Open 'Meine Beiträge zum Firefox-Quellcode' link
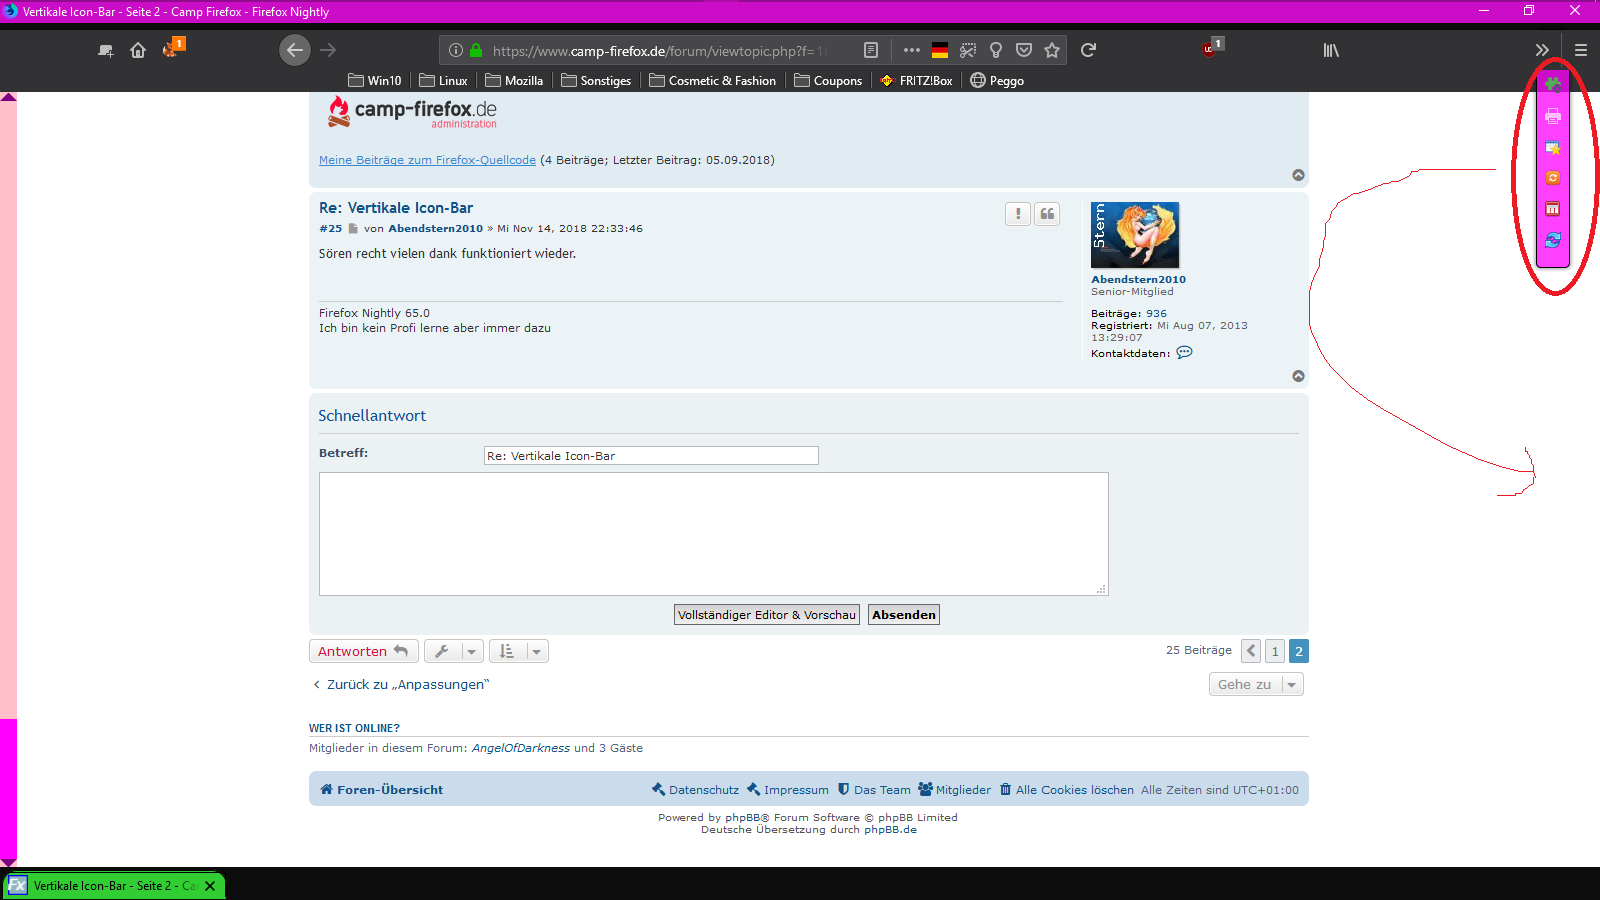Image resolution: width=1600 pixels, height=900 pixels. point(427,160)
